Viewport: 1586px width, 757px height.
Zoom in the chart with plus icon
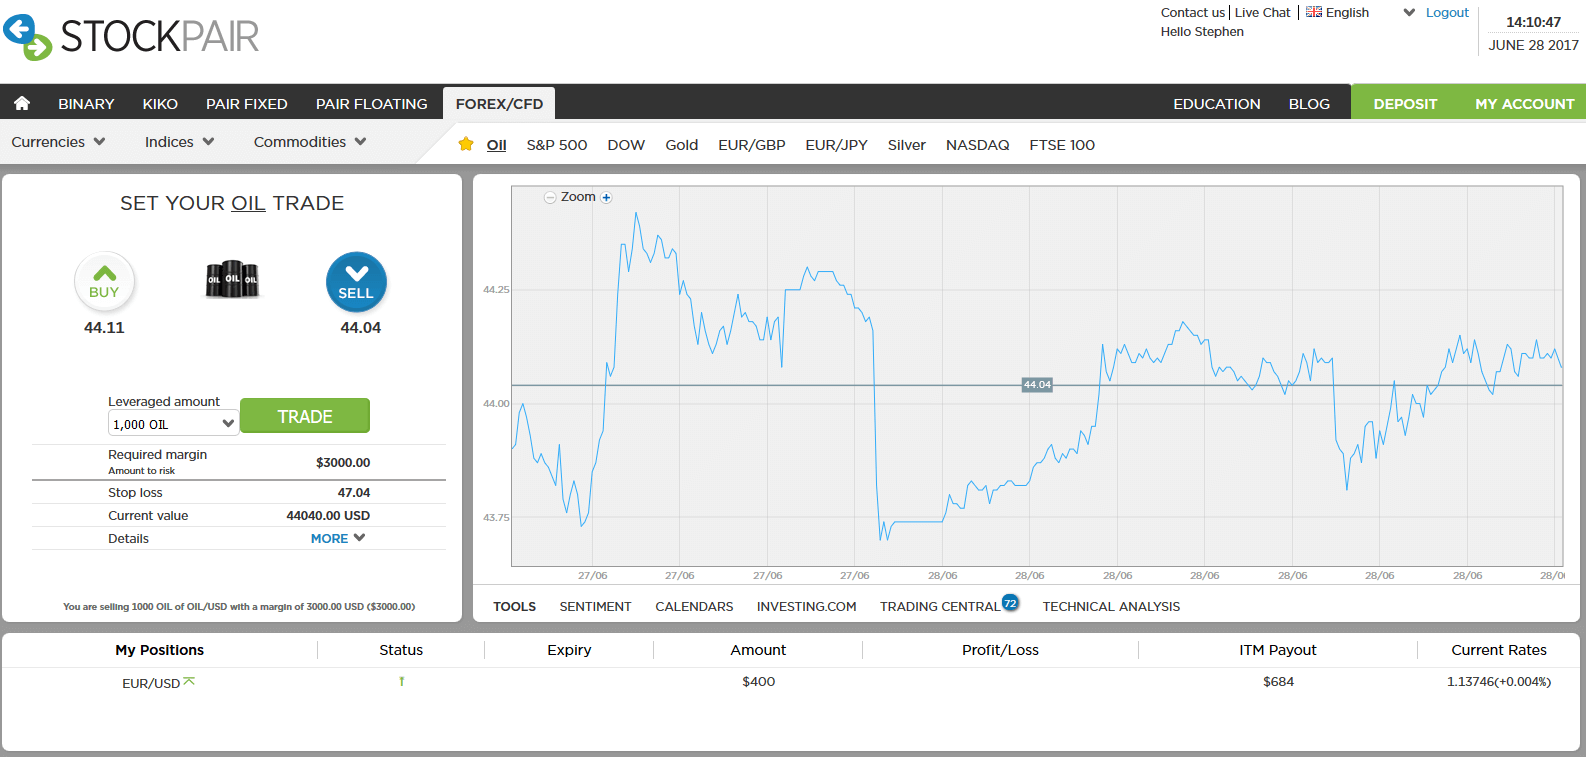coord(606,198)
